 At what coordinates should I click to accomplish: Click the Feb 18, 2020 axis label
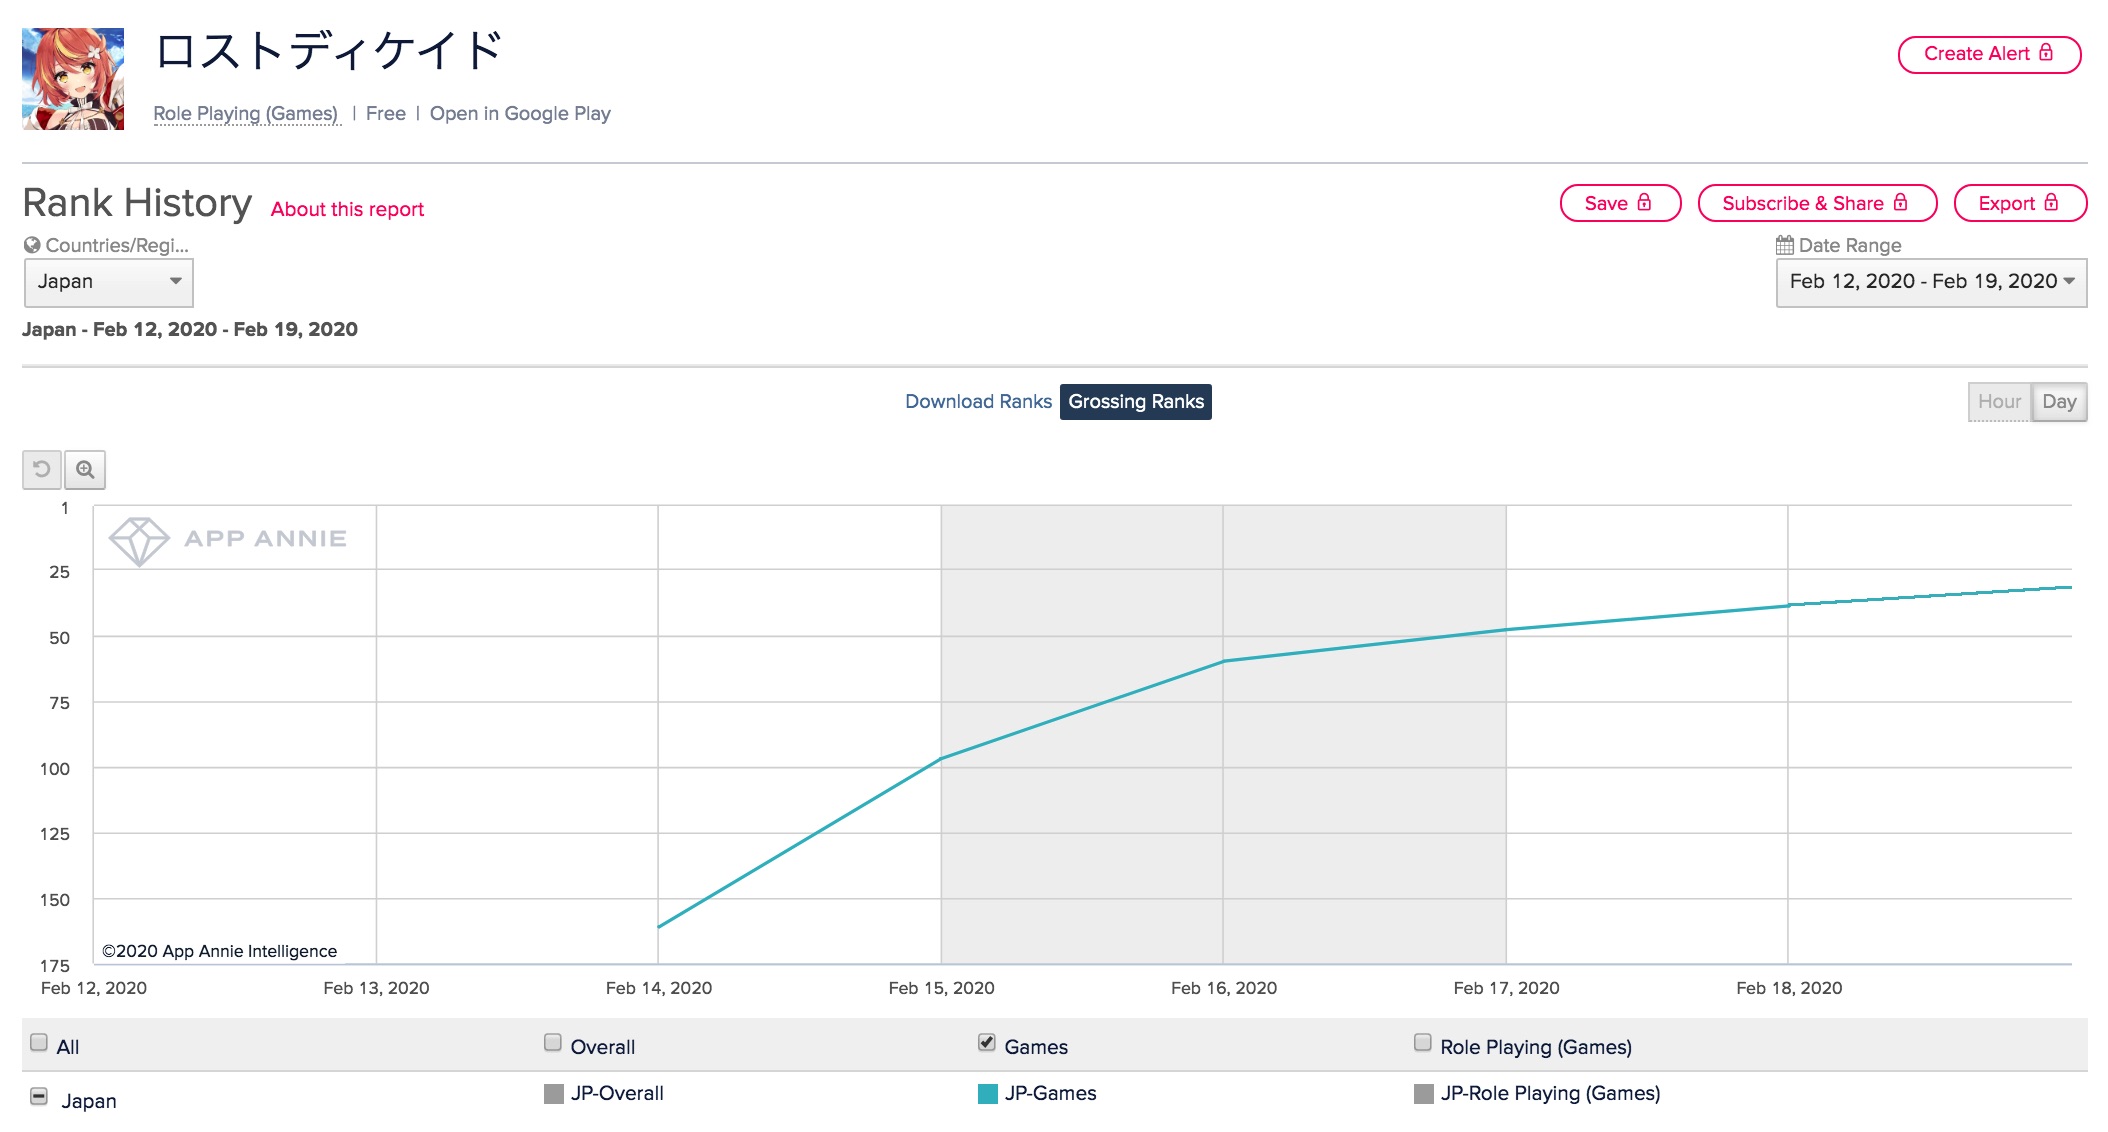pyautogui.click(x=1789, y=988)
